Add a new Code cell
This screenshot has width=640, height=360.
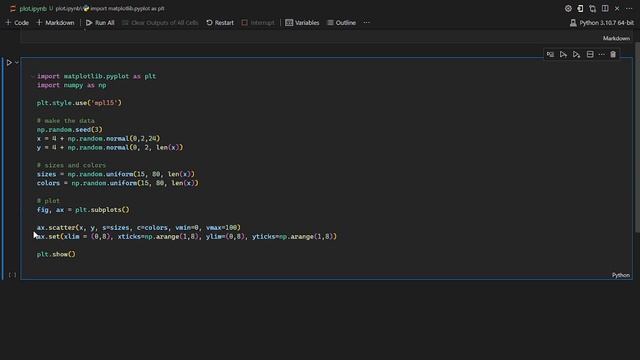pos(17,22)
